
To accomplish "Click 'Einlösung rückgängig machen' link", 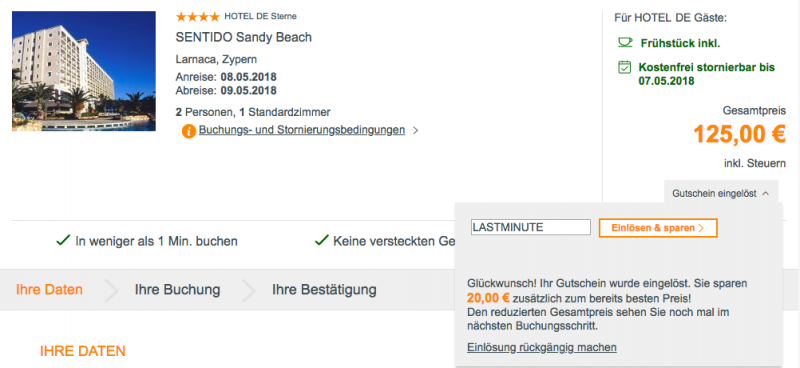I will click(x=542, y=348).
